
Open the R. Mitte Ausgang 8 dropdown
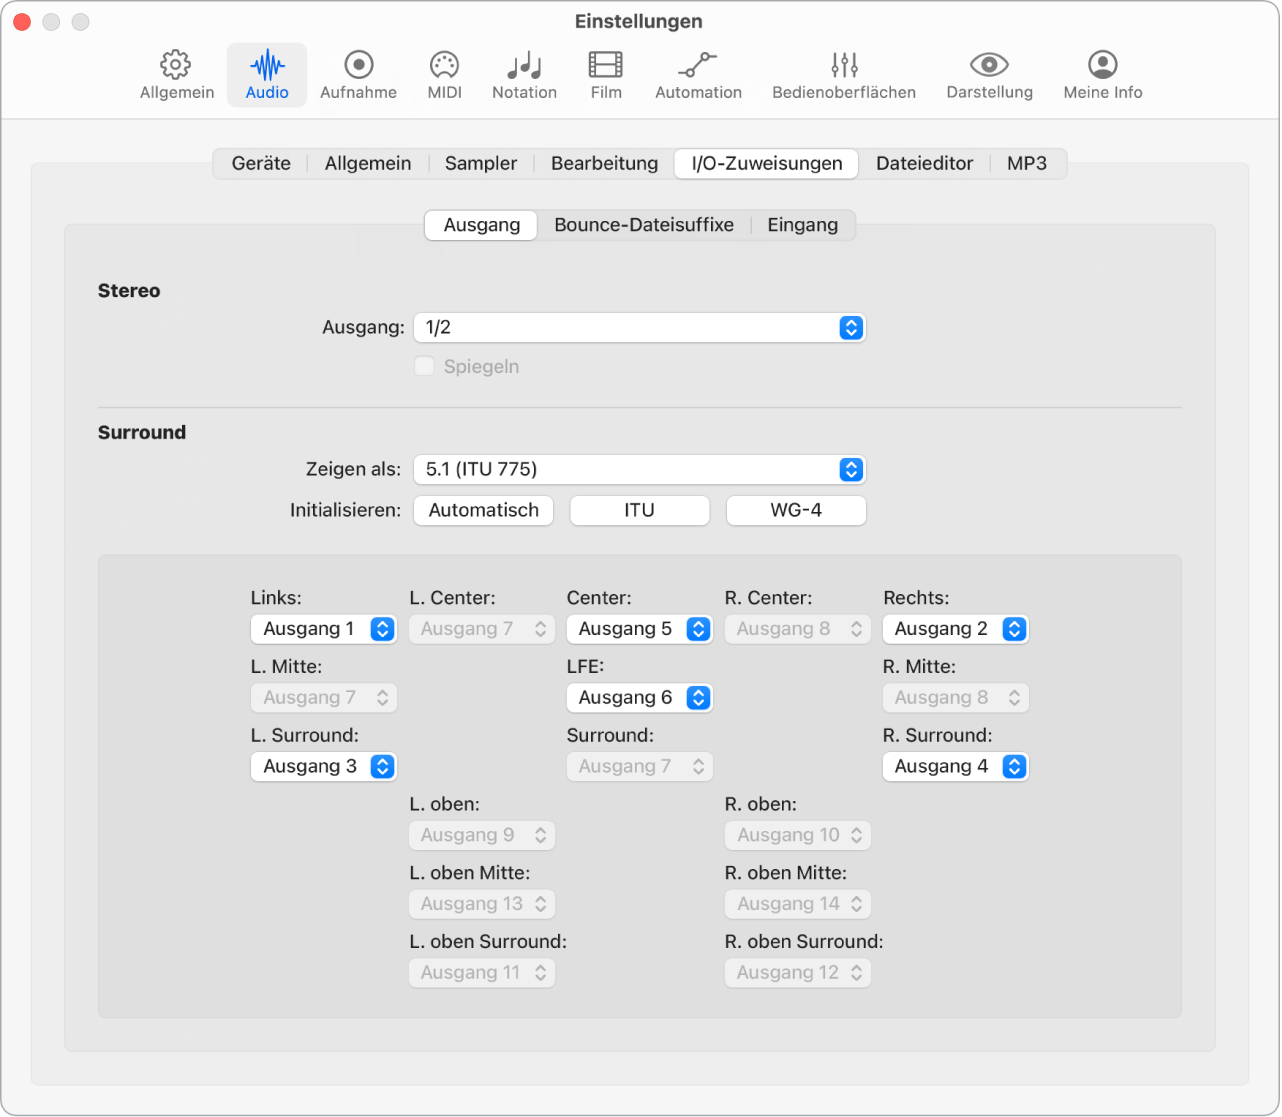pyautogui.click(x=955, y=698)
